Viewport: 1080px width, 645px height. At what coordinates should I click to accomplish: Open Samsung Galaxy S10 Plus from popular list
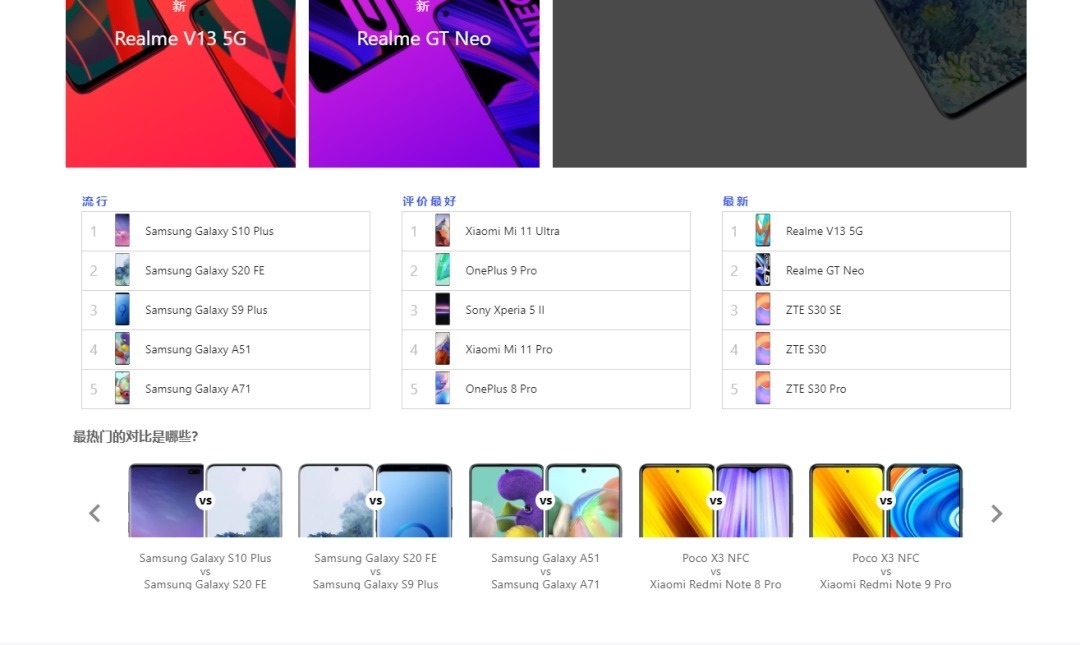click(x=209, y=231)
